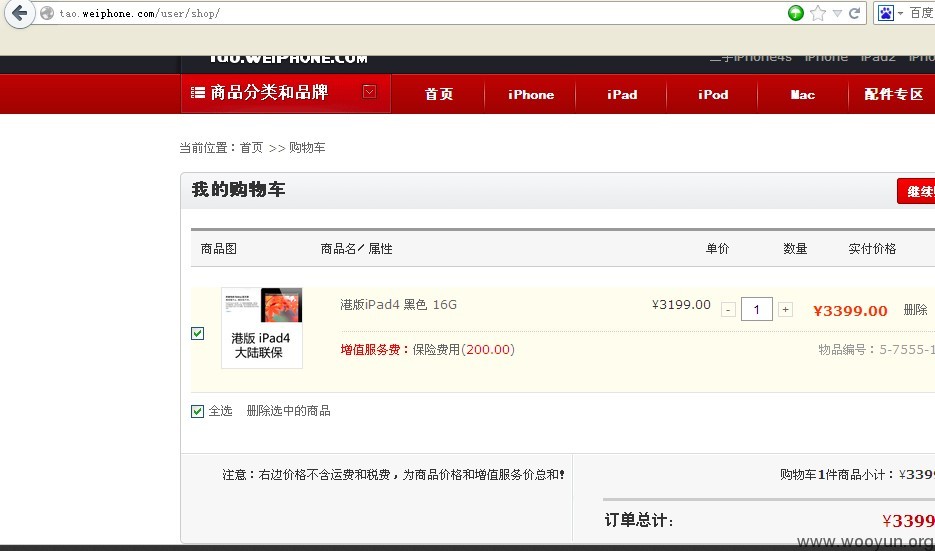
Task: Open the iPod navigation tab
Action: click(x=713, y=94)
